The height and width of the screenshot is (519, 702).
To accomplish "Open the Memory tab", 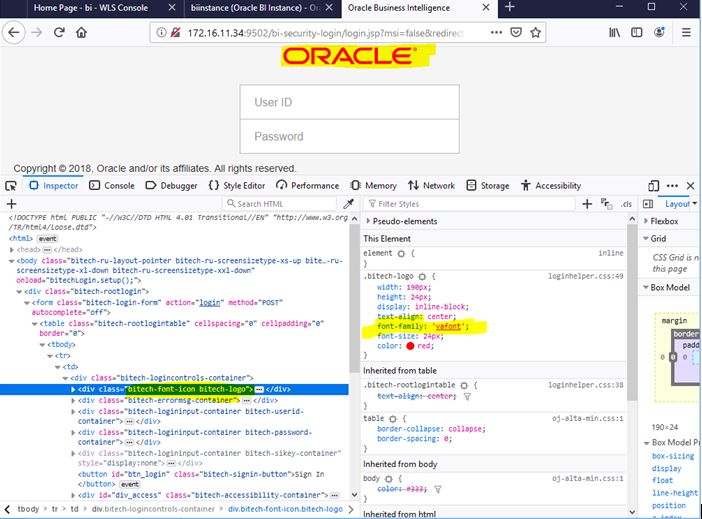I will [373, 186].
